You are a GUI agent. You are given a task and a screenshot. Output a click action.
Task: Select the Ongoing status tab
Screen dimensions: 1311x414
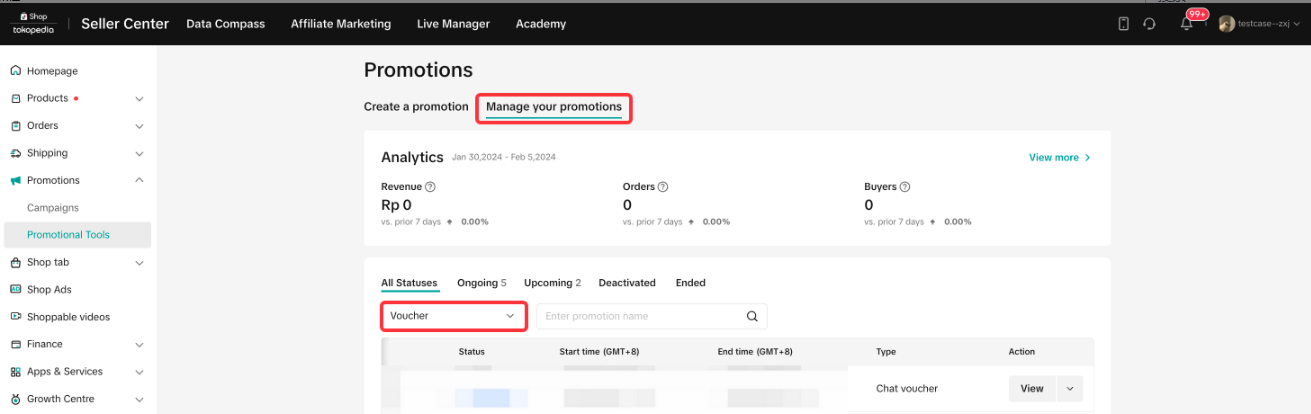(481, 283)
